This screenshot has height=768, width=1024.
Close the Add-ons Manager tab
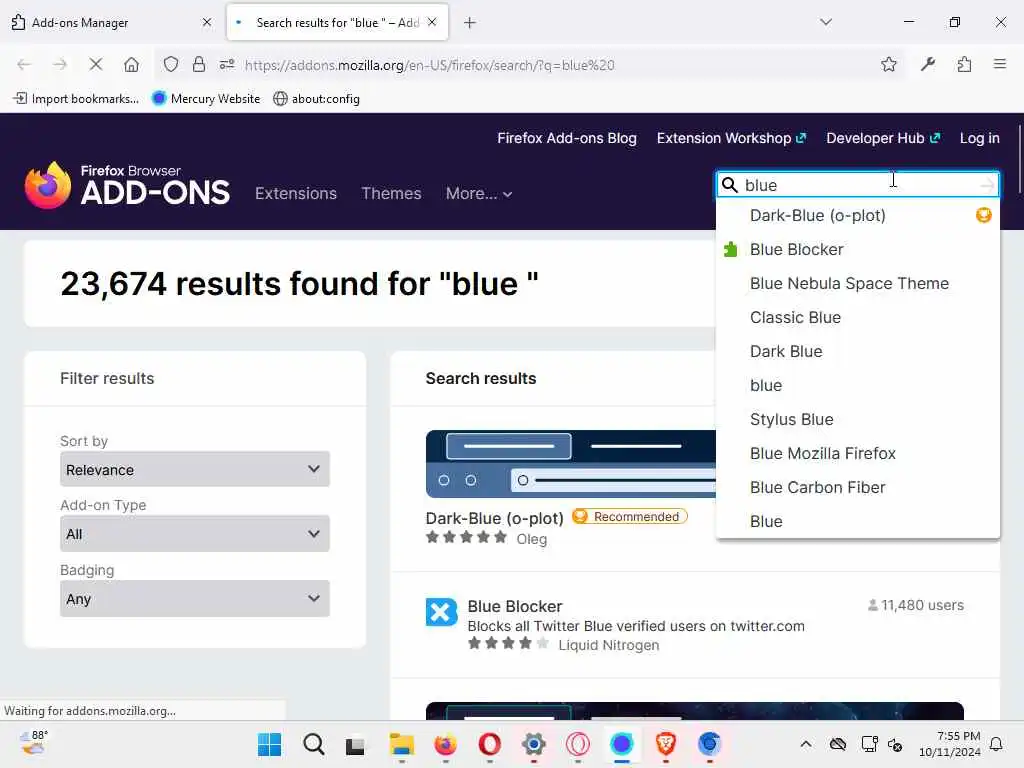206,22
